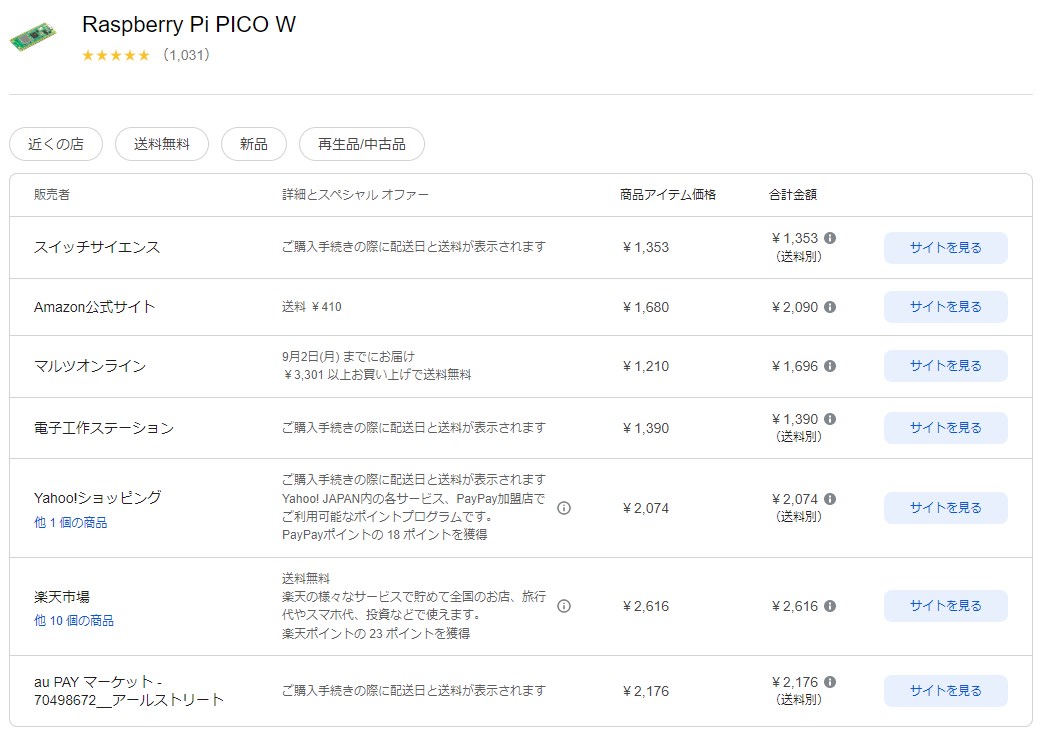
Task: Click info icon beside ¥1,390 total
Action: coord(830,419)
